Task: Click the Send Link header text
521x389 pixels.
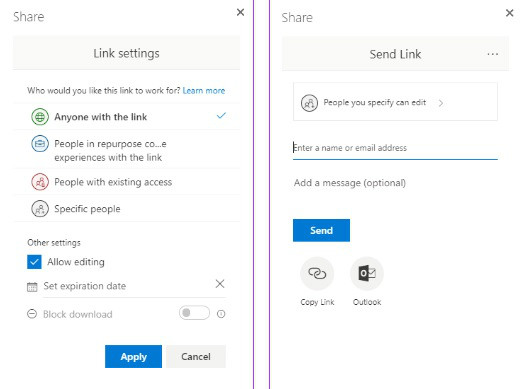Action: pyautogui.click(x=395, y=54)
